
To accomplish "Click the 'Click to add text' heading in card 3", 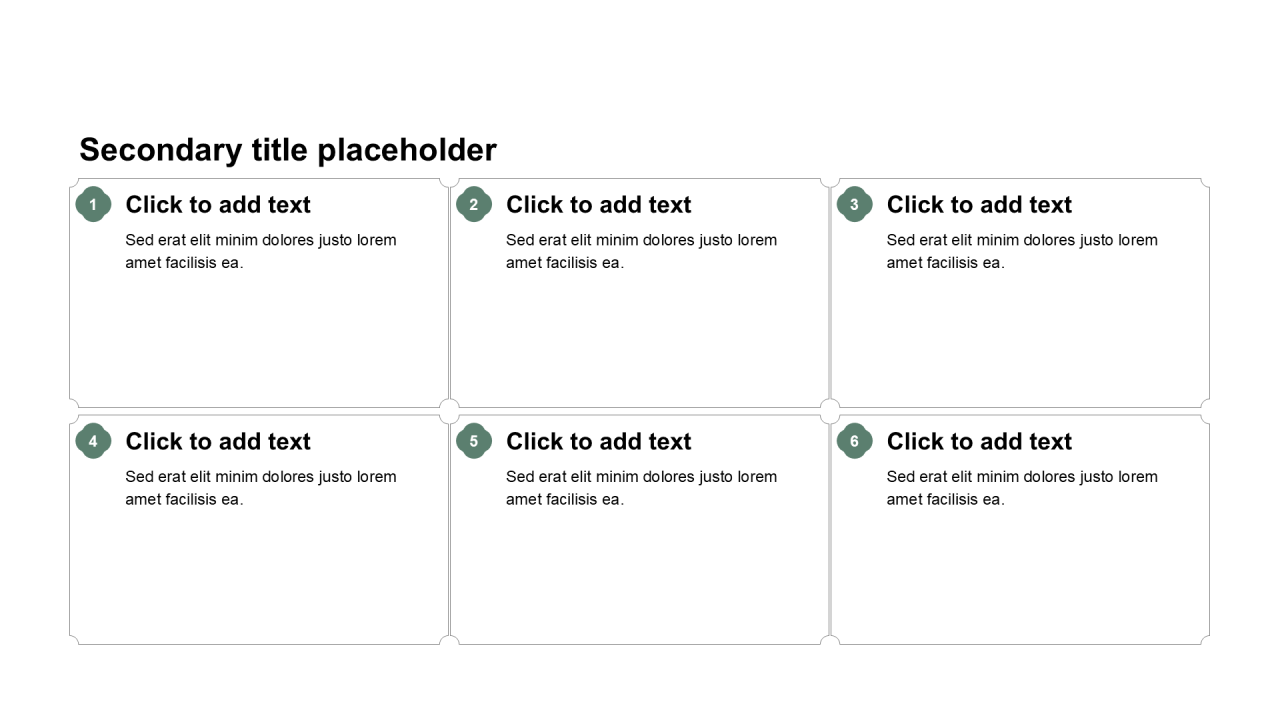I will coord(979,205).
